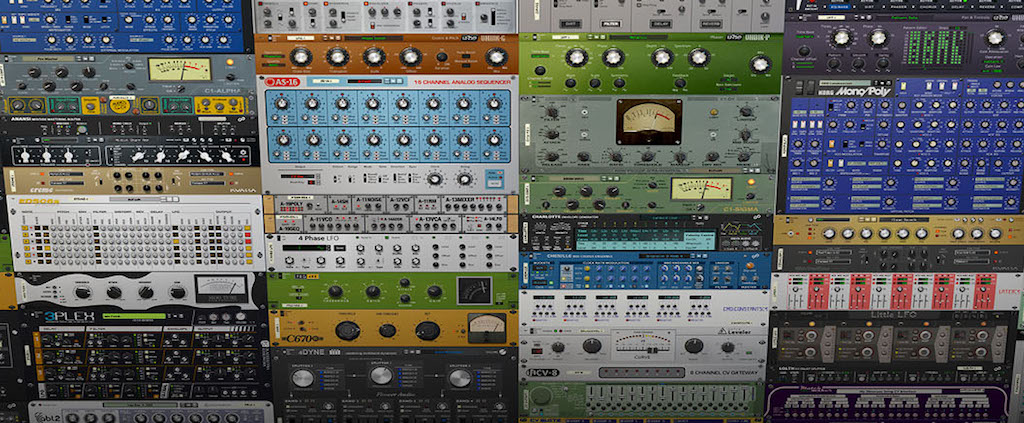Click the red "LATENCY" label
Screen dimensions: 1024x423
tap(1011, 292)
